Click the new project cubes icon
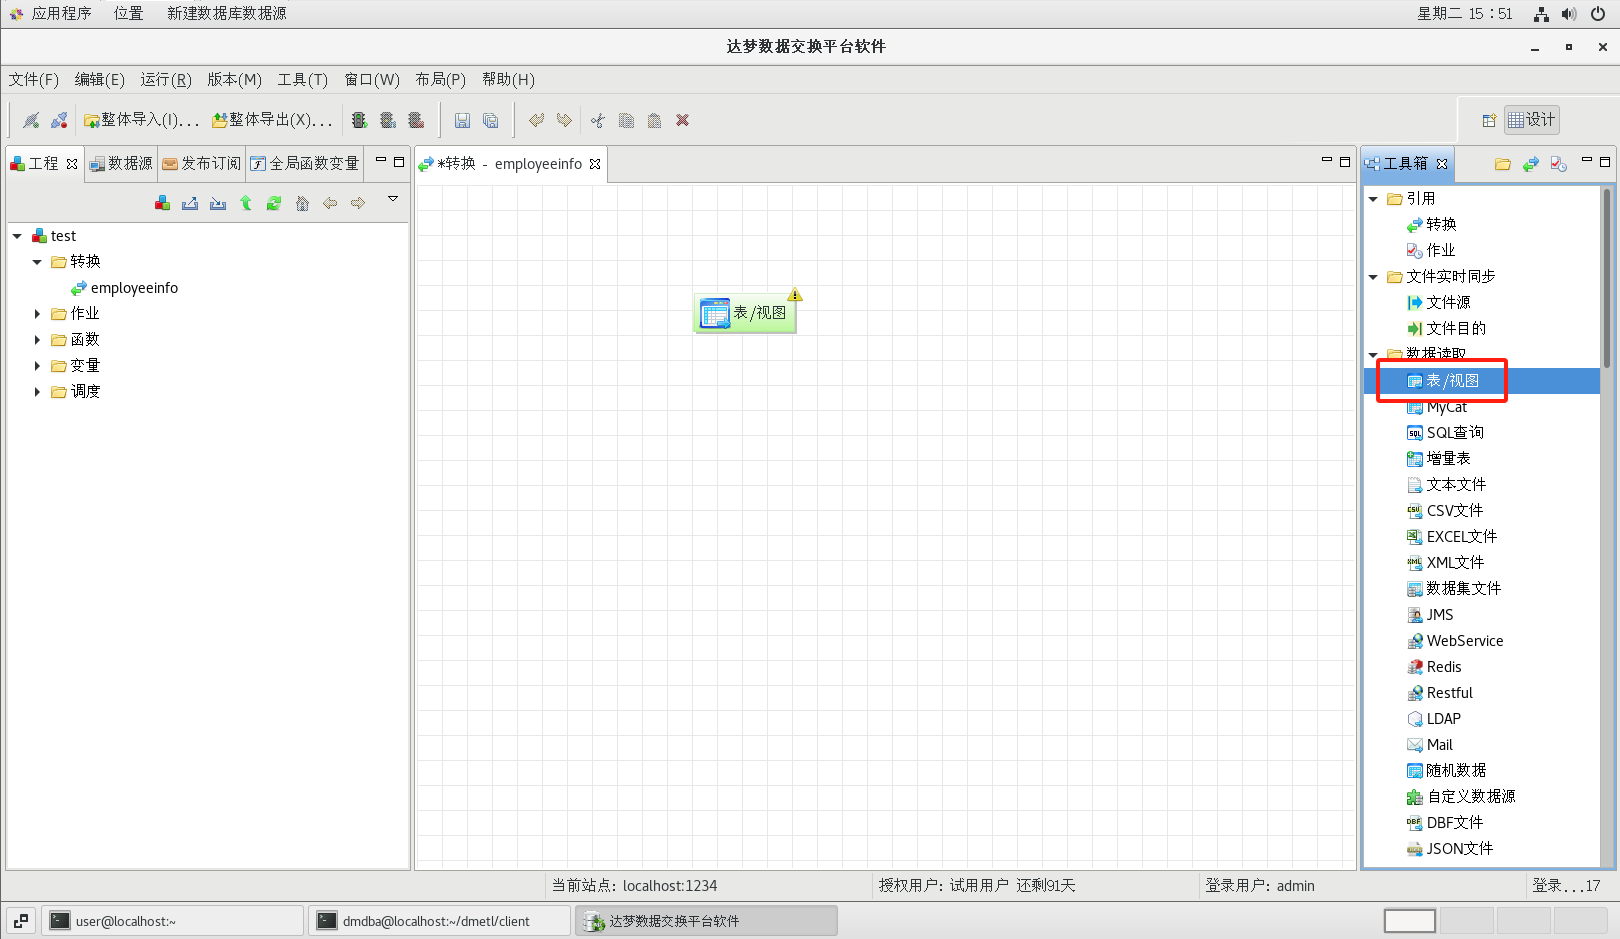 point(162,203)
